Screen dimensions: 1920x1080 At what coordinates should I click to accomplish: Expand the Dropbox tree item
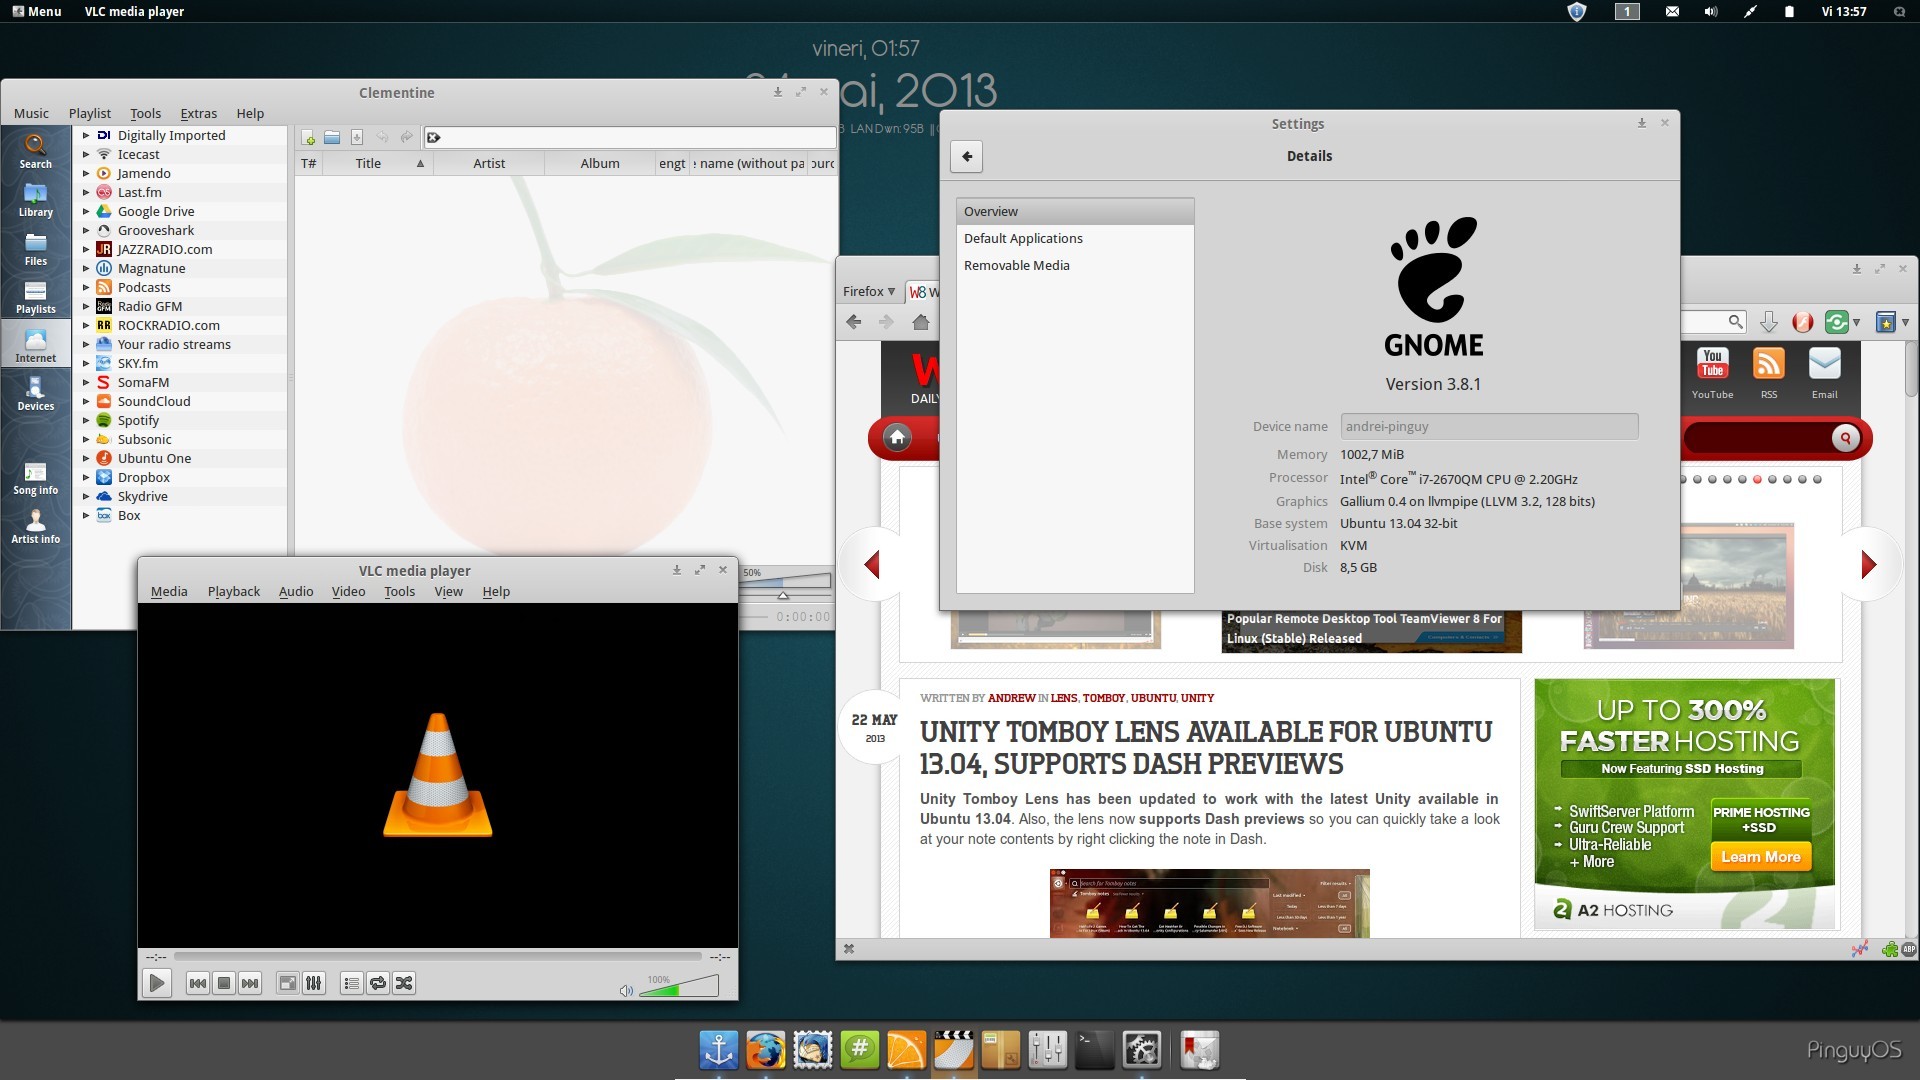pyautogui.click(x=86, y=477)
